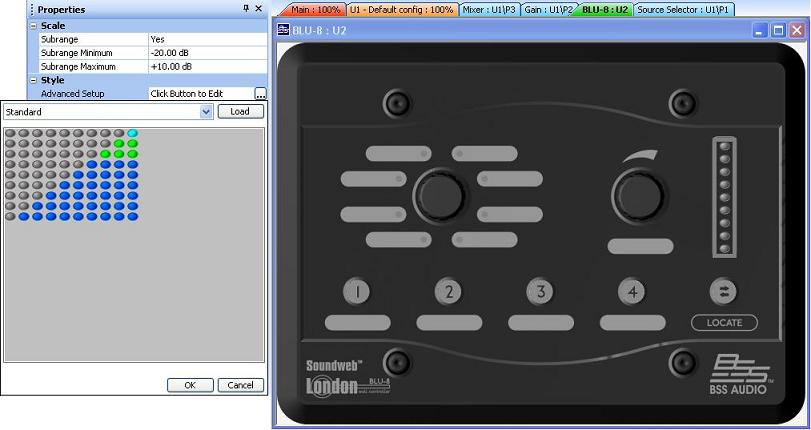This screenshot has width=811, height=430.
Task: Click the label strip under button 2
Action: point(449,323)
